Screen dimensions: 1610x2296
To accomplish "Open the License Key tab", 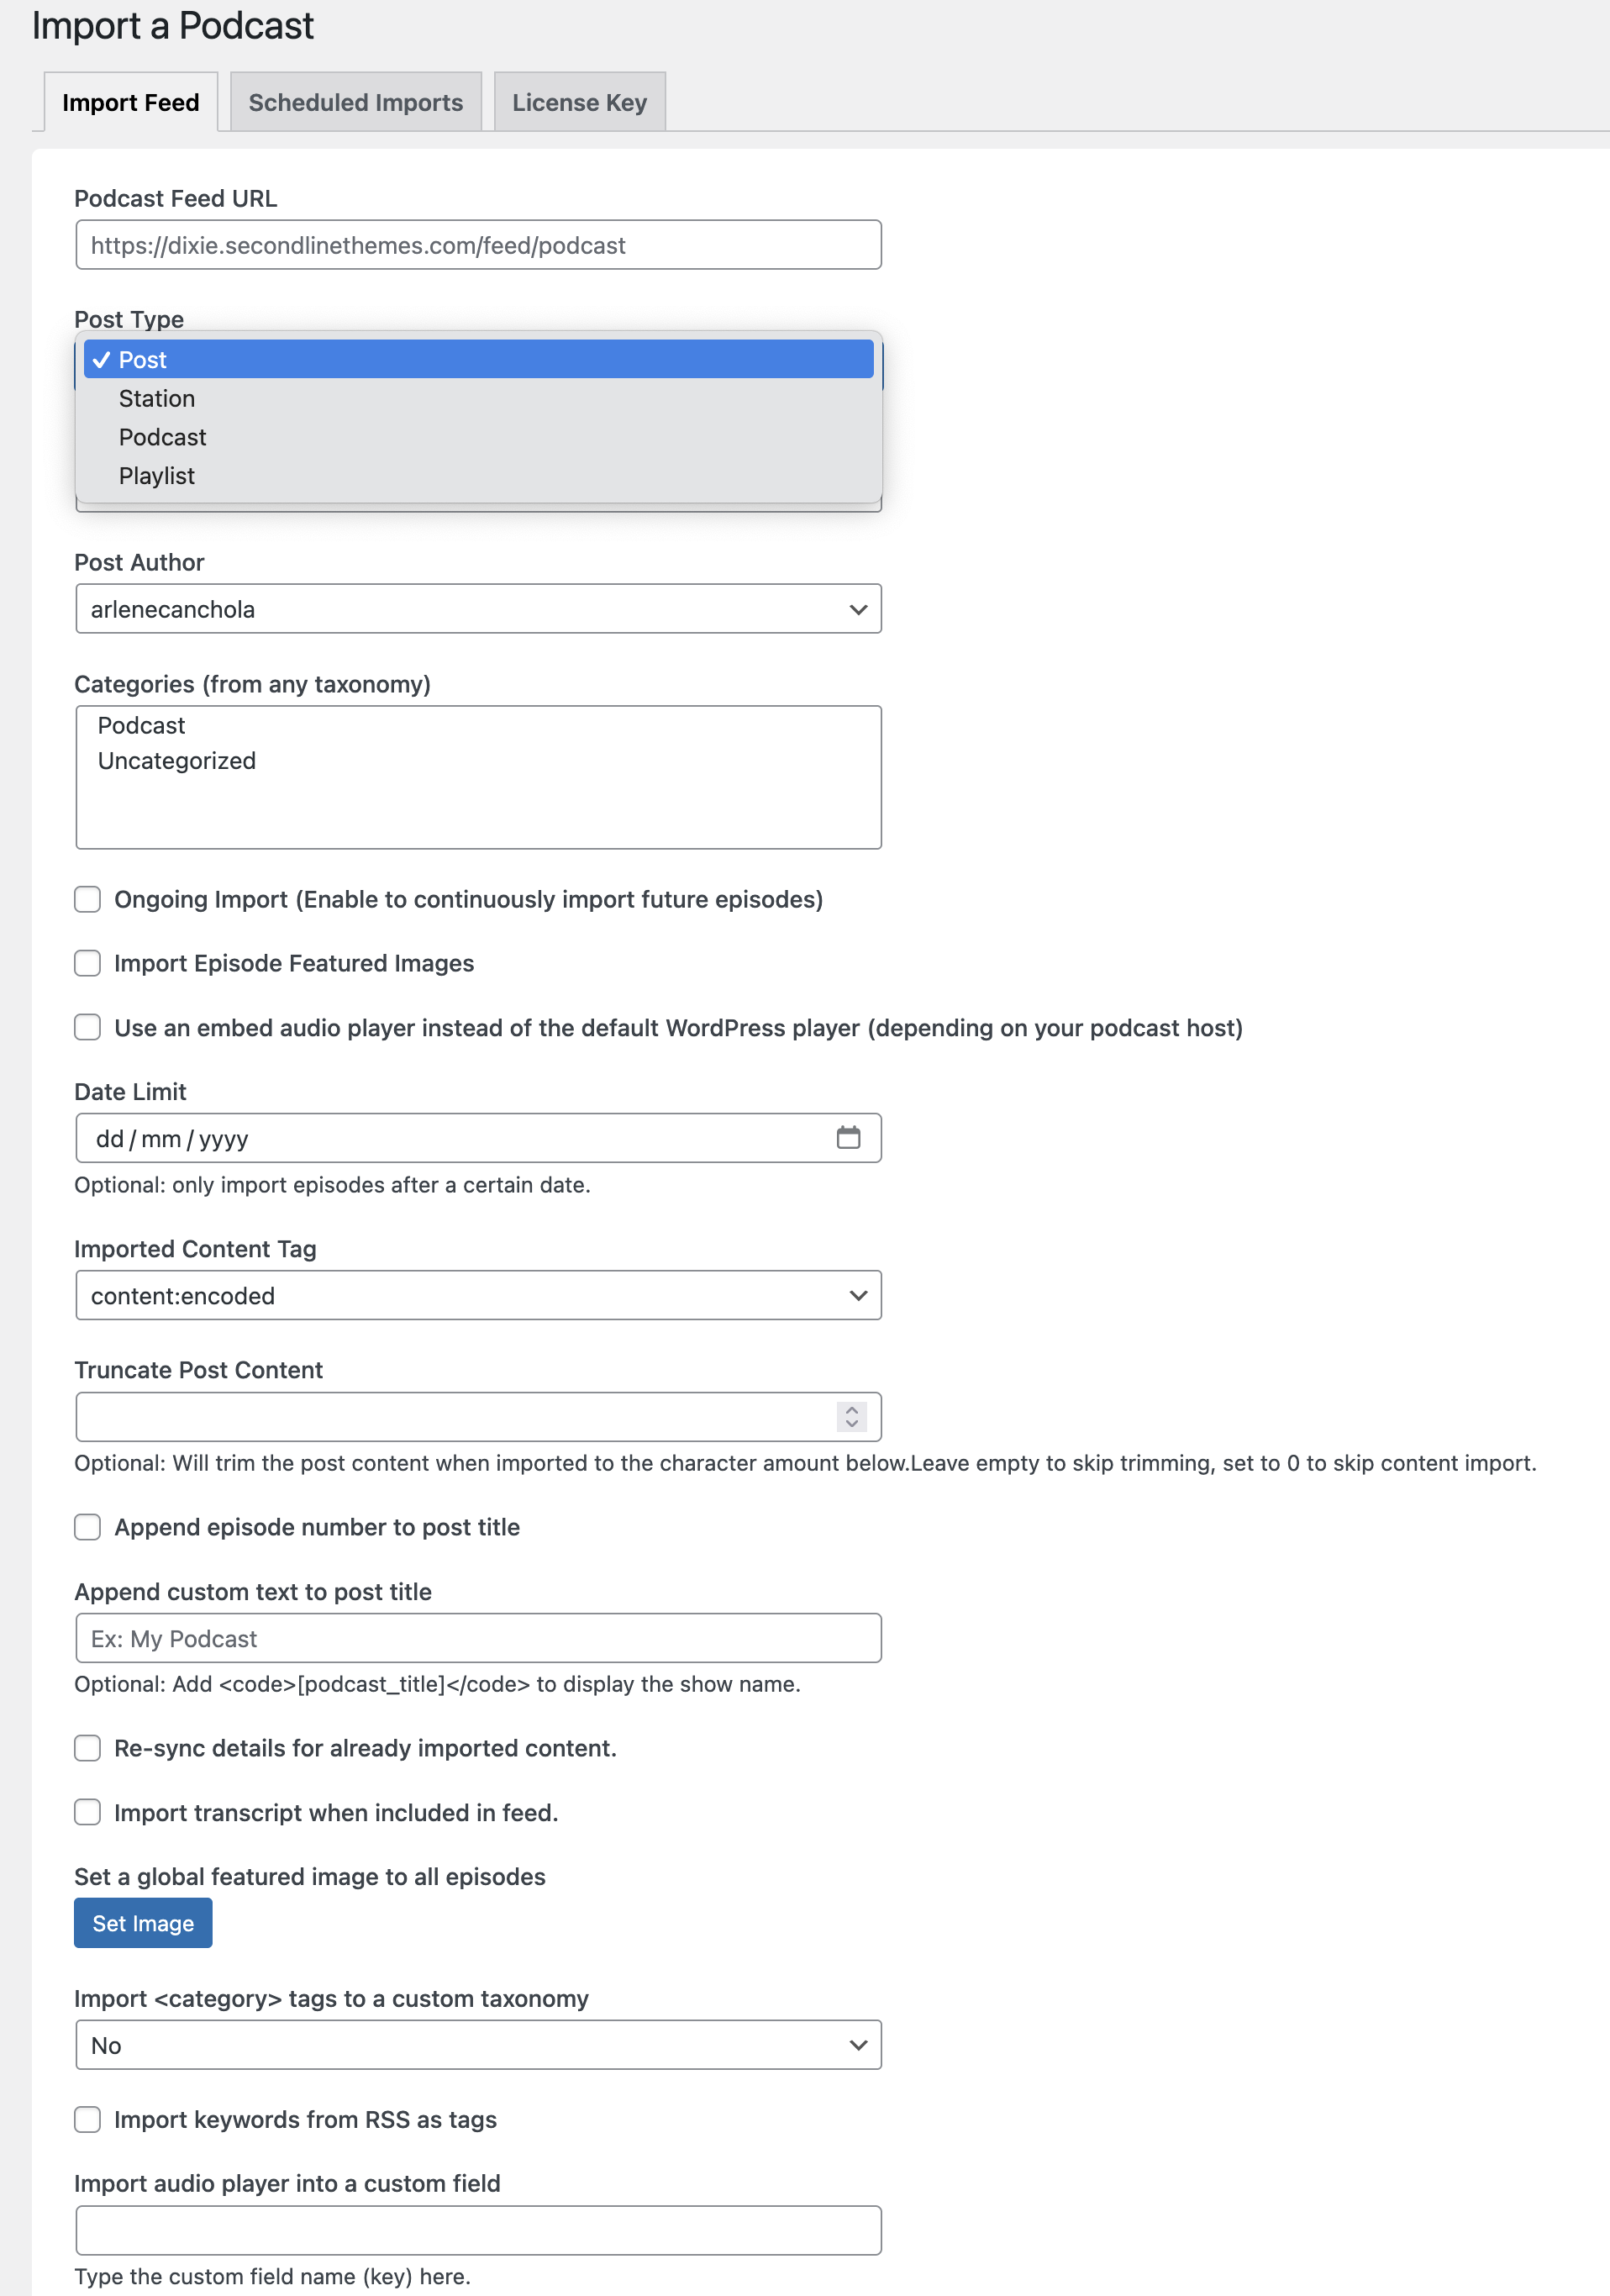I will pyautogui.click(x=579, y=102).
